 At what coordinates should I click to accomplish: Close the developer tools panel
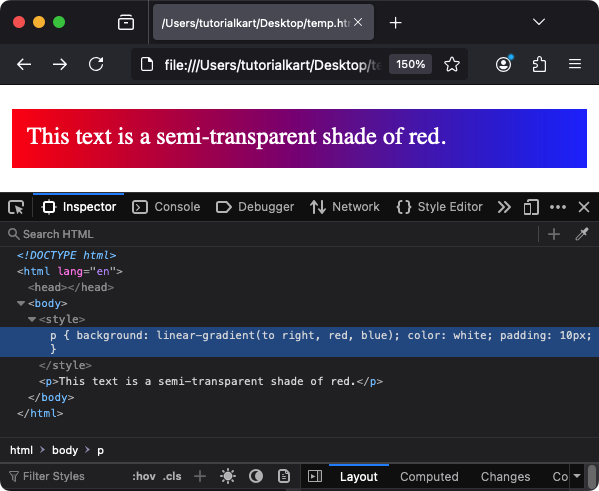pos(584,207)
